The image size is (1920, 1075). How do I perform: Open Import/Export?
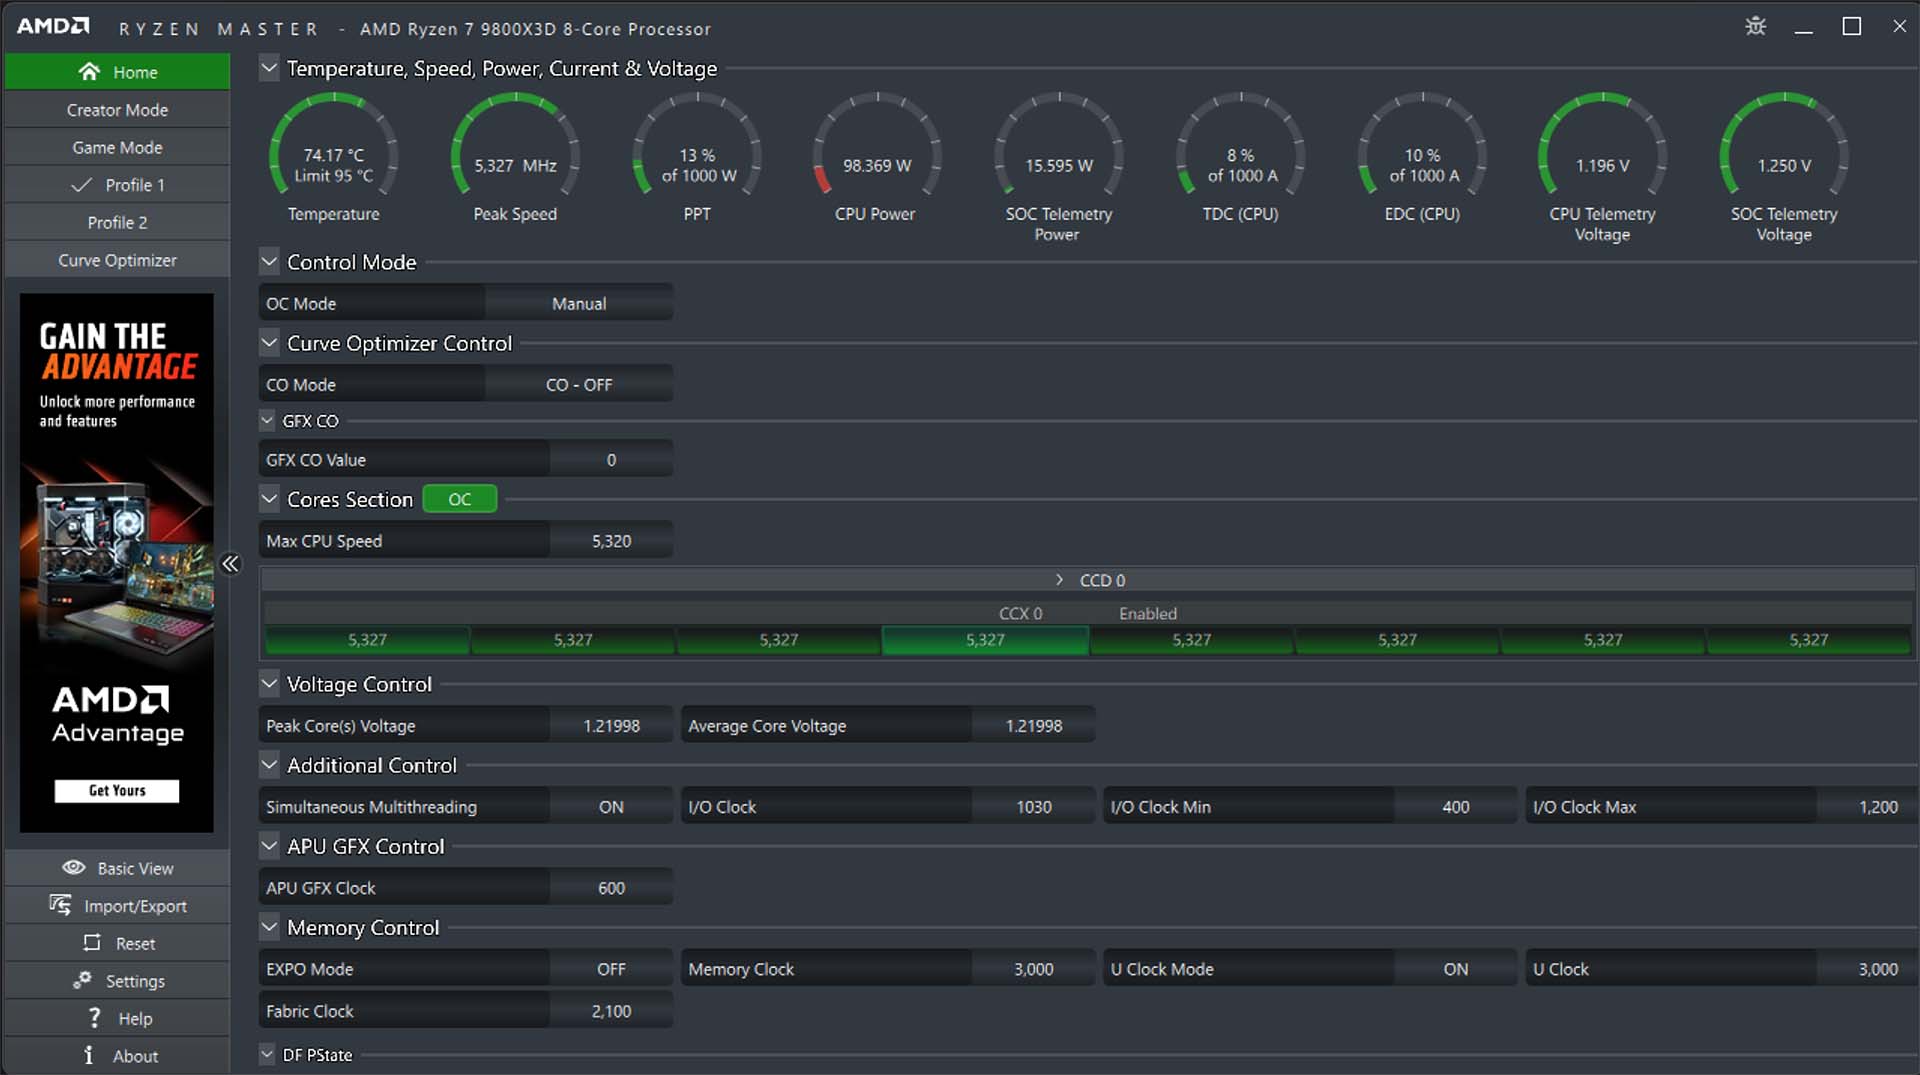click(117, 906)
